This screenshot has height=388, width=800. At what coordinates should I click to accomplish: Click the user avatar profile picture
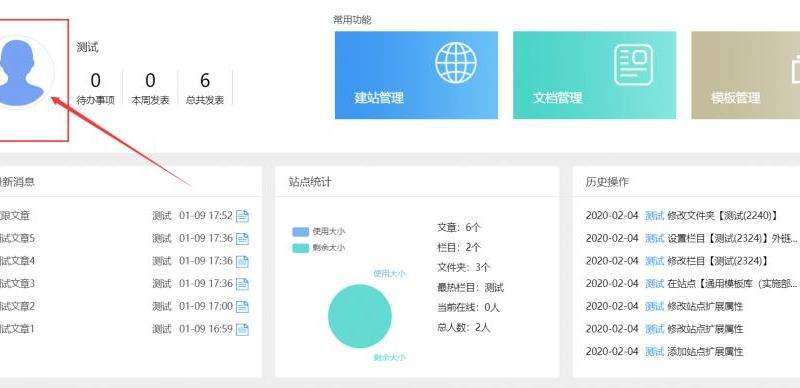(19, 72)
